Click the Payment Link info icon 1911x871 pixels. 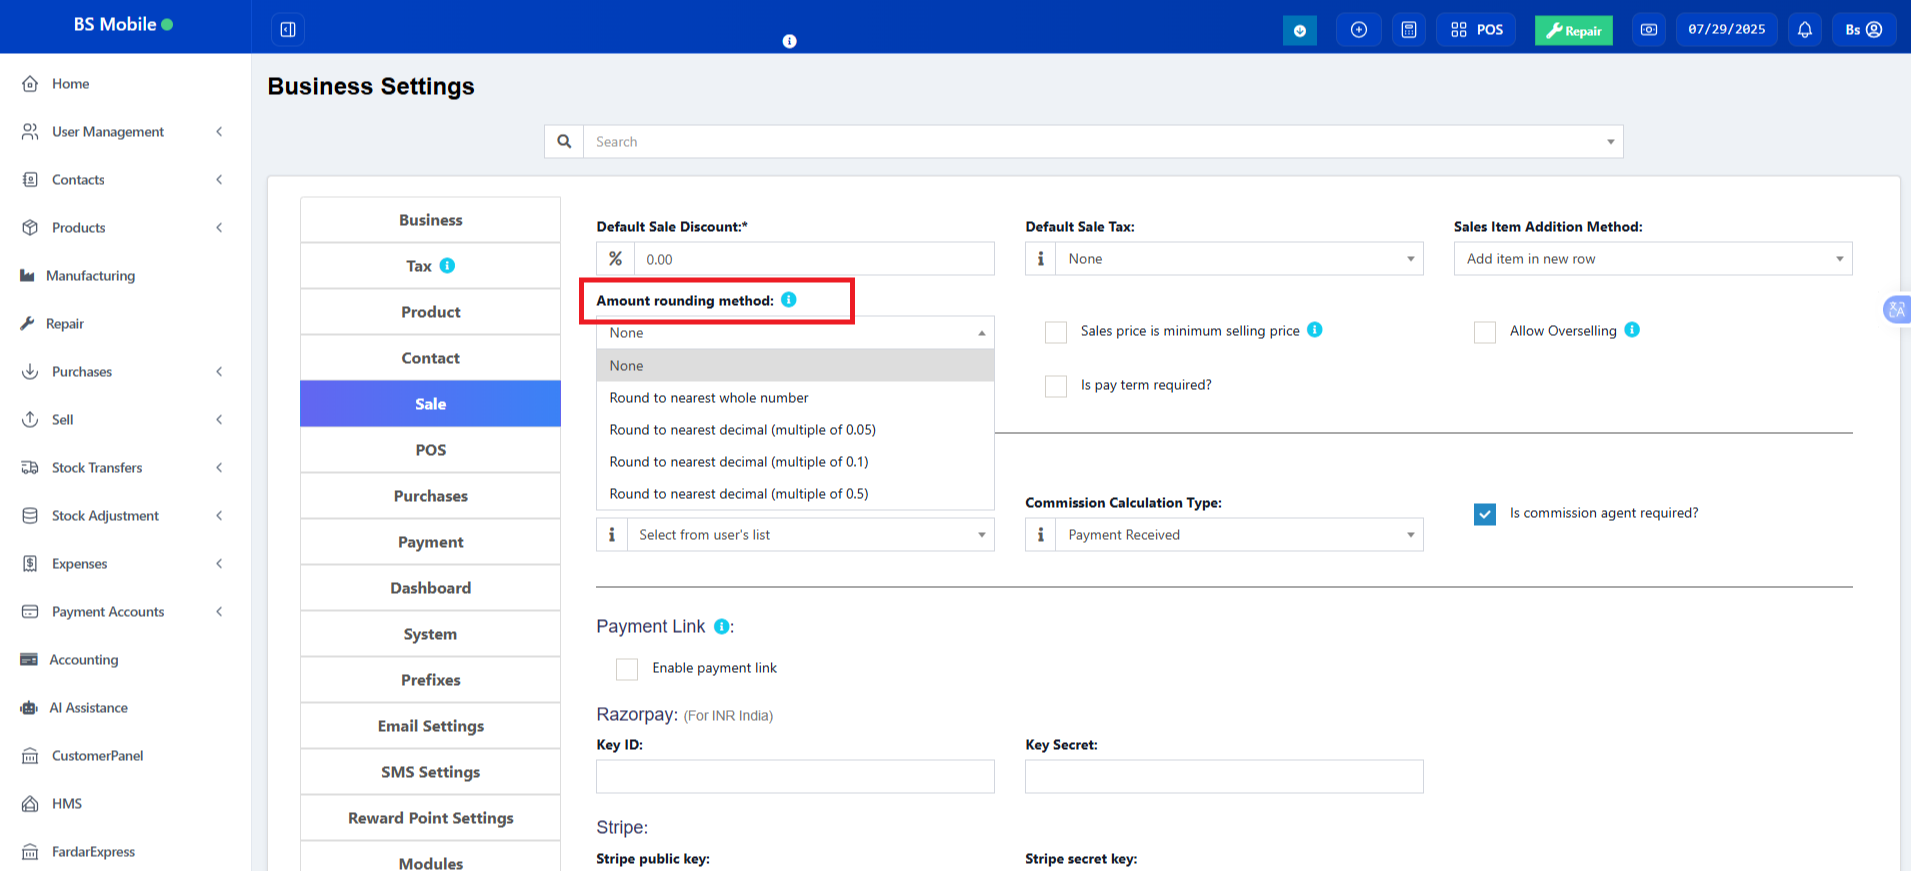[x=721, y=627]
